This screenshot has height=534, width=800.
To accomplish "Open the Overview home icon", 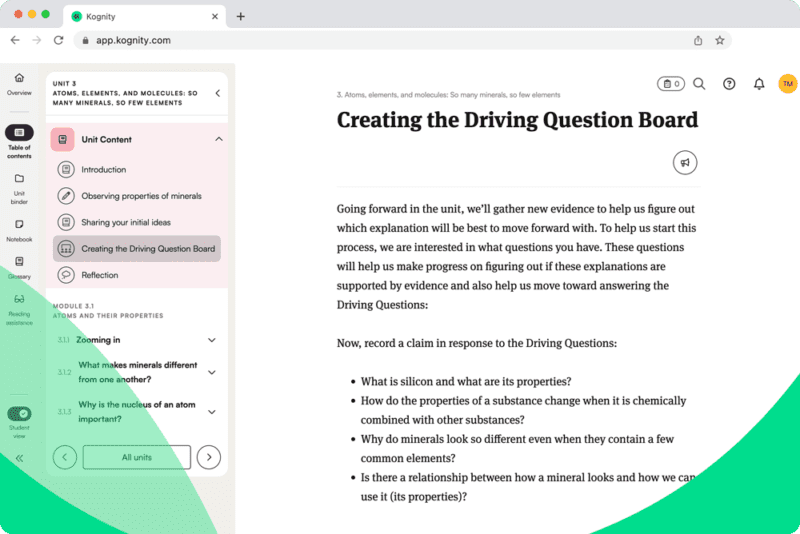I will point(19,78).
